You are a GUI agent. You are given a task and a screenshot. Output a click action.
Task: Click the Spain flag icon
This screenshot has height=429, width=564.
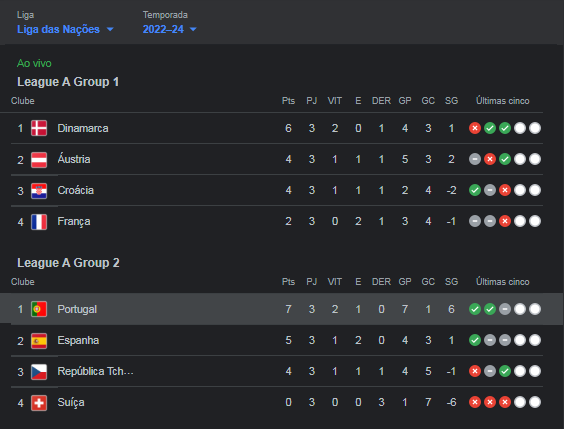coord(39,340)
